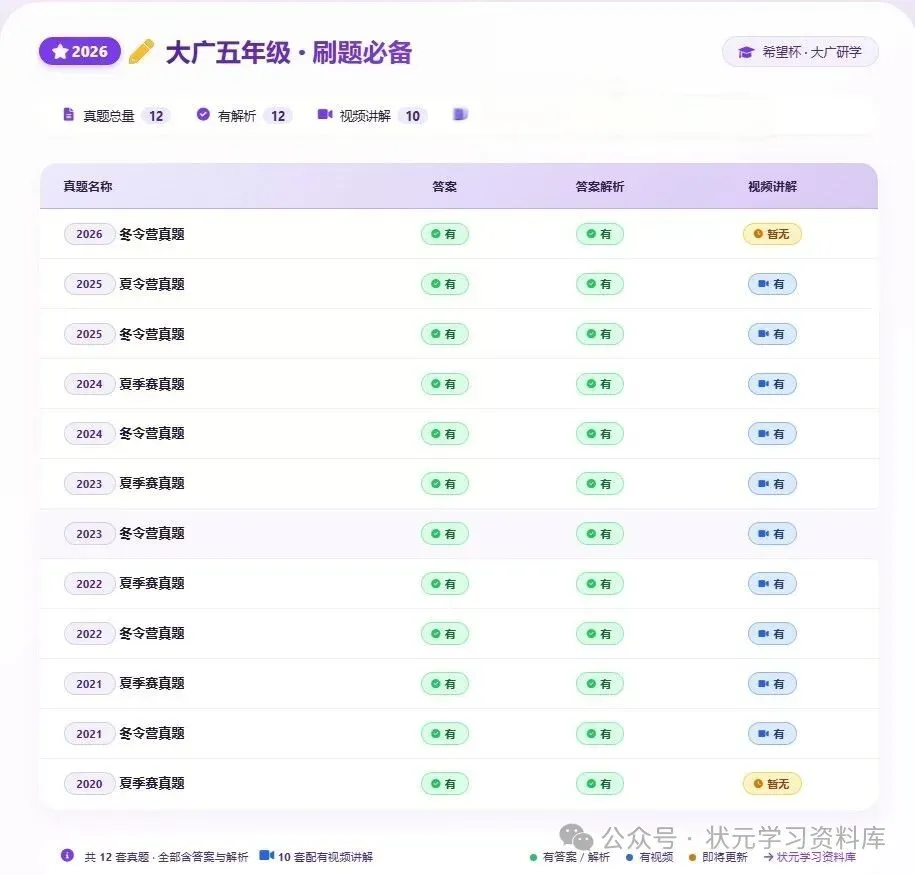Click the answer badge for 2021 夏季赛真题

[445, 684]
